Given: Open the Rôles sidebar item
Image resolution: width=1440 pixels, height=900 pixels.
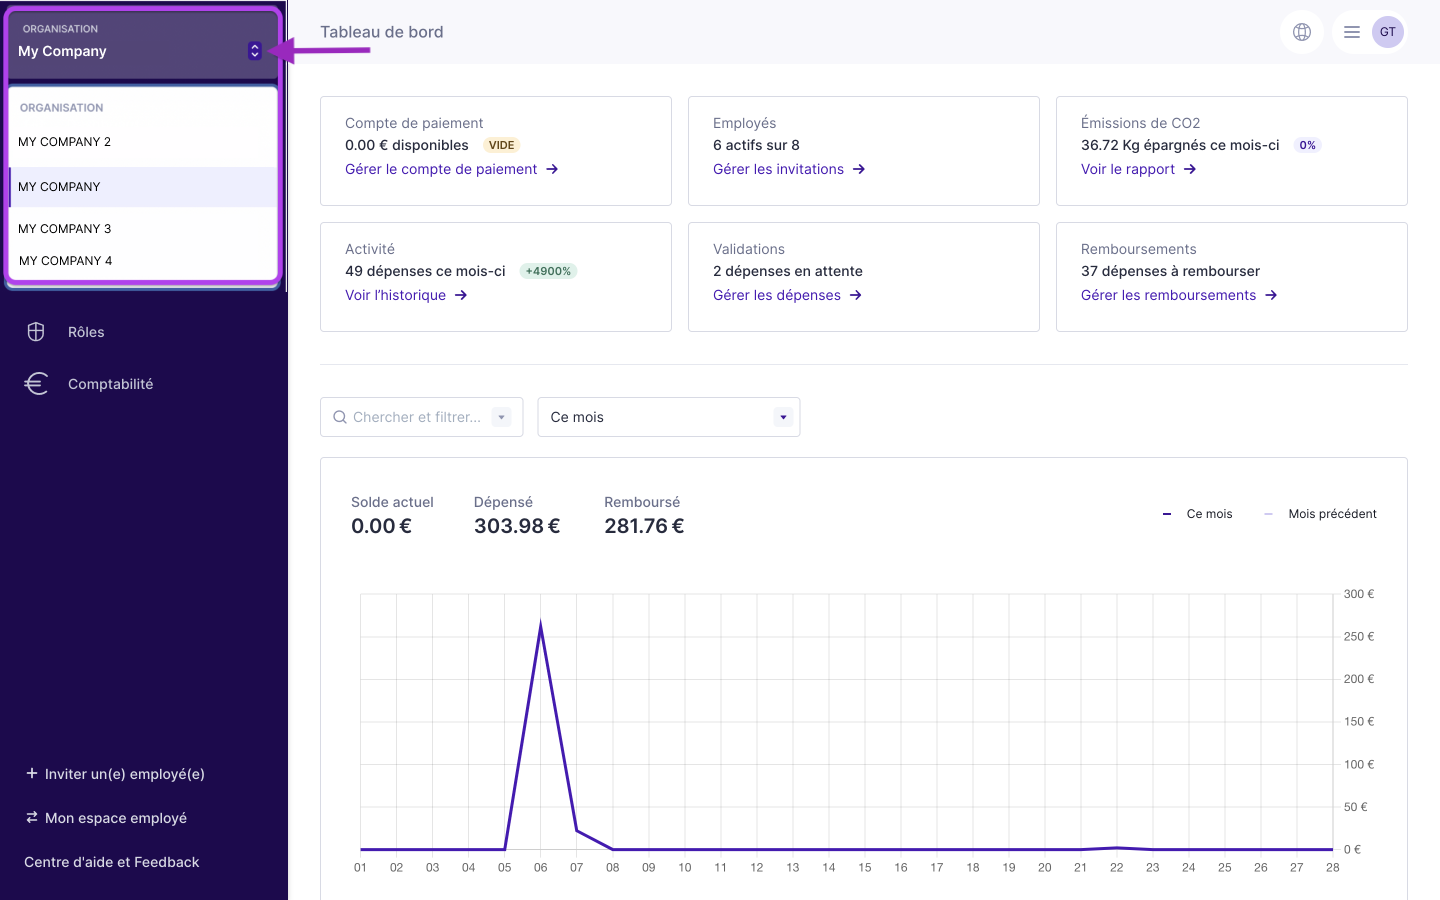Looking at the screenshot, I should coord(86,332).
